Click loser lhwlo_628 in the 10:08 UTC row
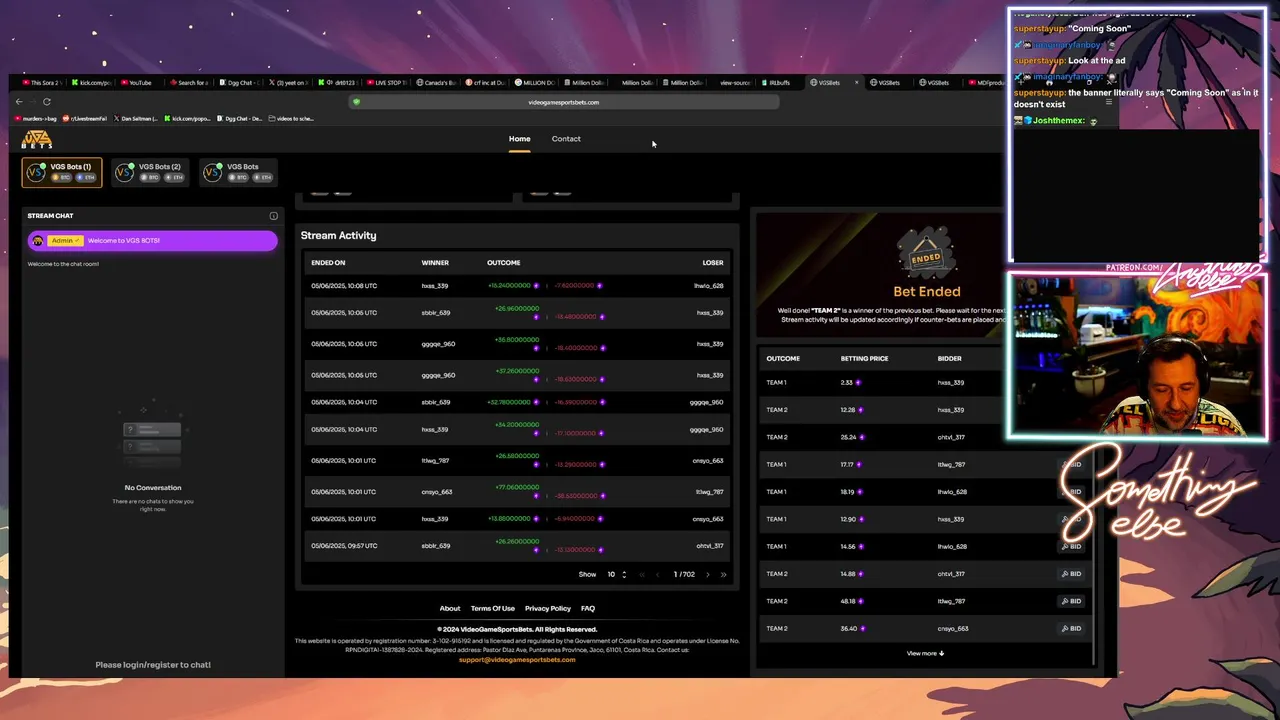Image resolution: width=1280 pixels, height=720 pixels. click(x=708, y=286)
